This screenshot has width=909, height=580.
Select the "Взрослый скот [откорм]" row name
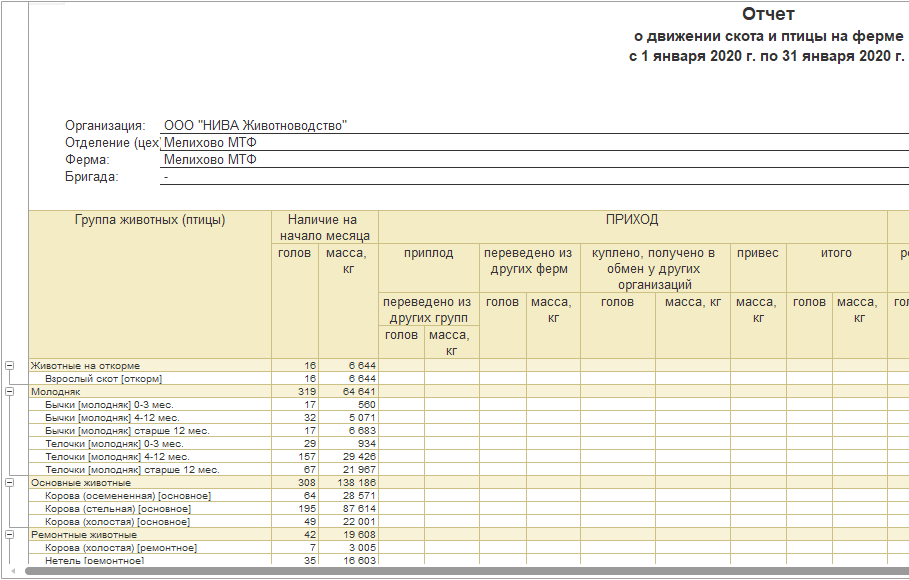[103, 379]
